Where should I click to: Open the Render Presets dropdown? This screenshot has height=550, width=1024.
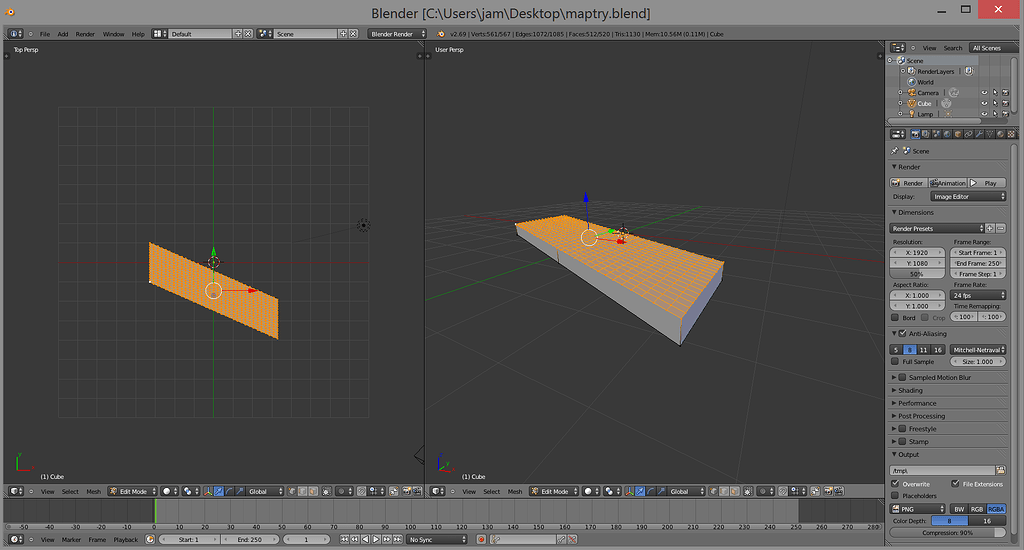coord(936,229)
